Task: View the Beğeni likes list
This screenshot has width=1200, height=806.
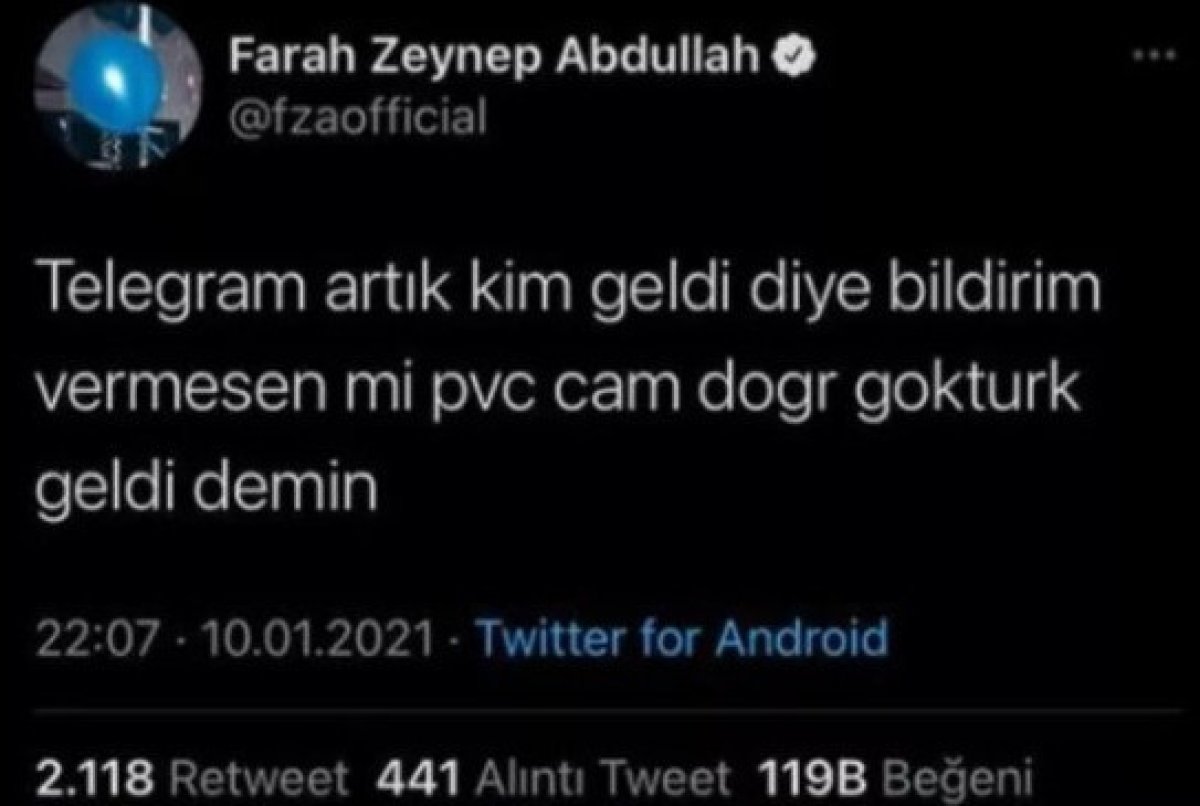Action: 940,776
